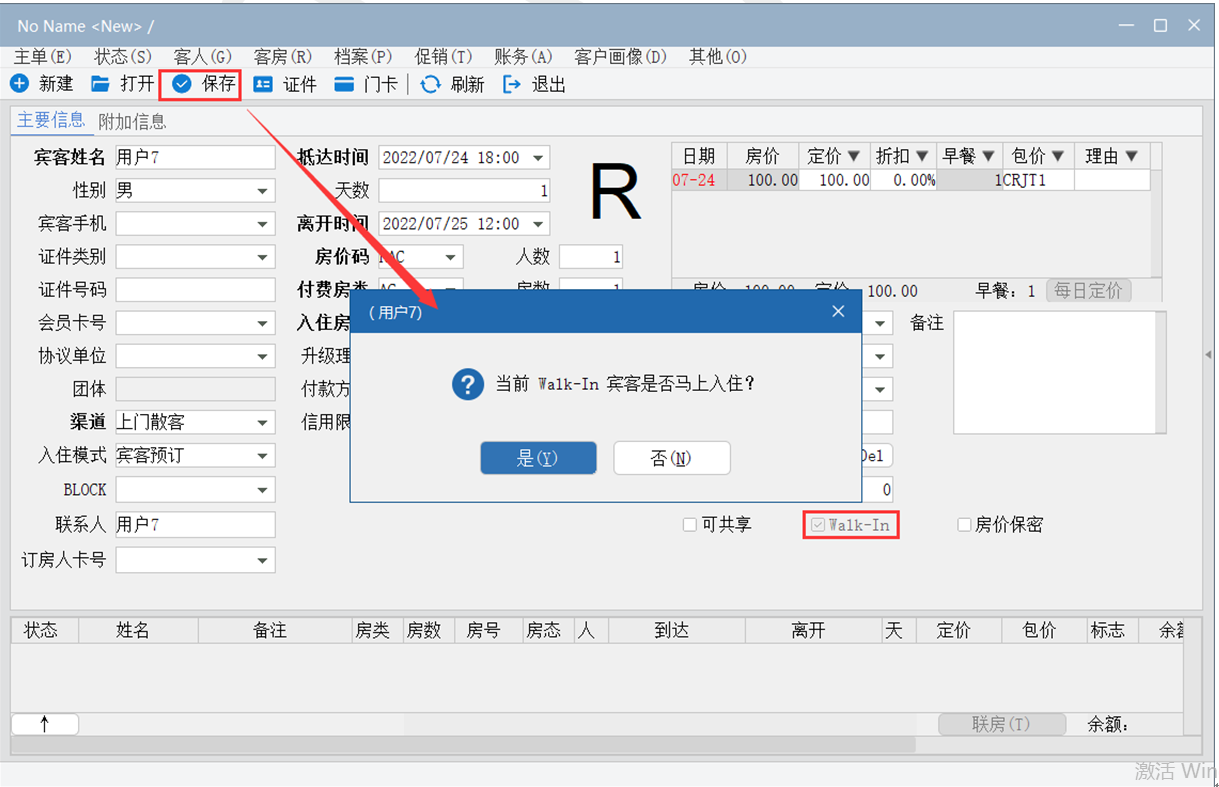The width and height of the screenshot is (1219, 787).
Task: Click the 门卡 (Door card) toolbar icon
Action: 344,84
